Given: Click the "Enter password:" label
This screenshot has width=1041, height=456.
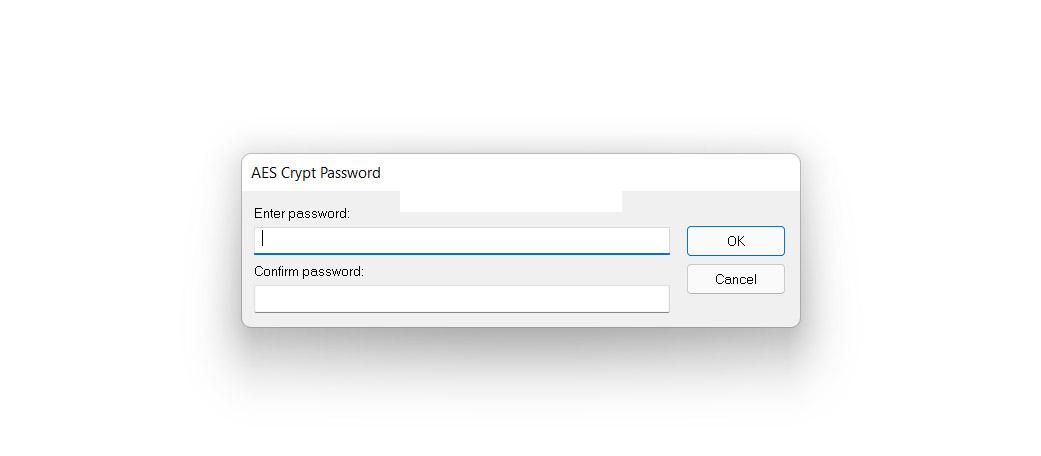Looking at the screenshot, I should coord(302,213).
